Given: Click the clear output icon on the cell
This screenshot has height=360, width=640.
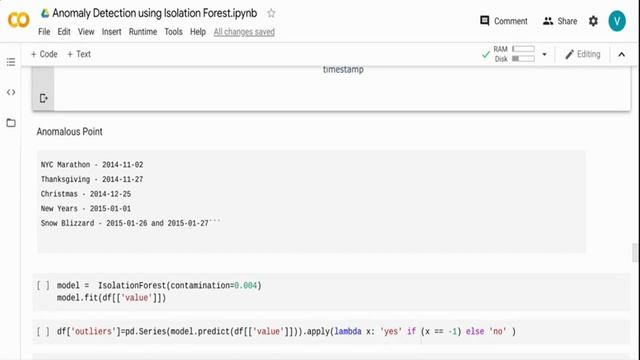Looking at the screenshot, I should tap(43, 98).
